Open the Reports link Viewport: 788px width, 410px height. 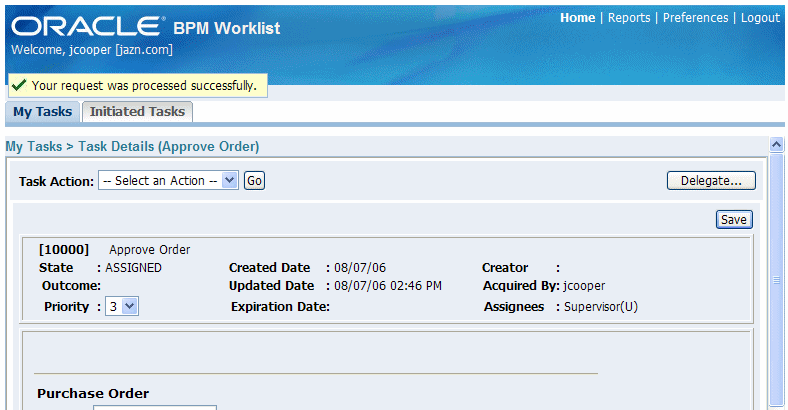629,18
